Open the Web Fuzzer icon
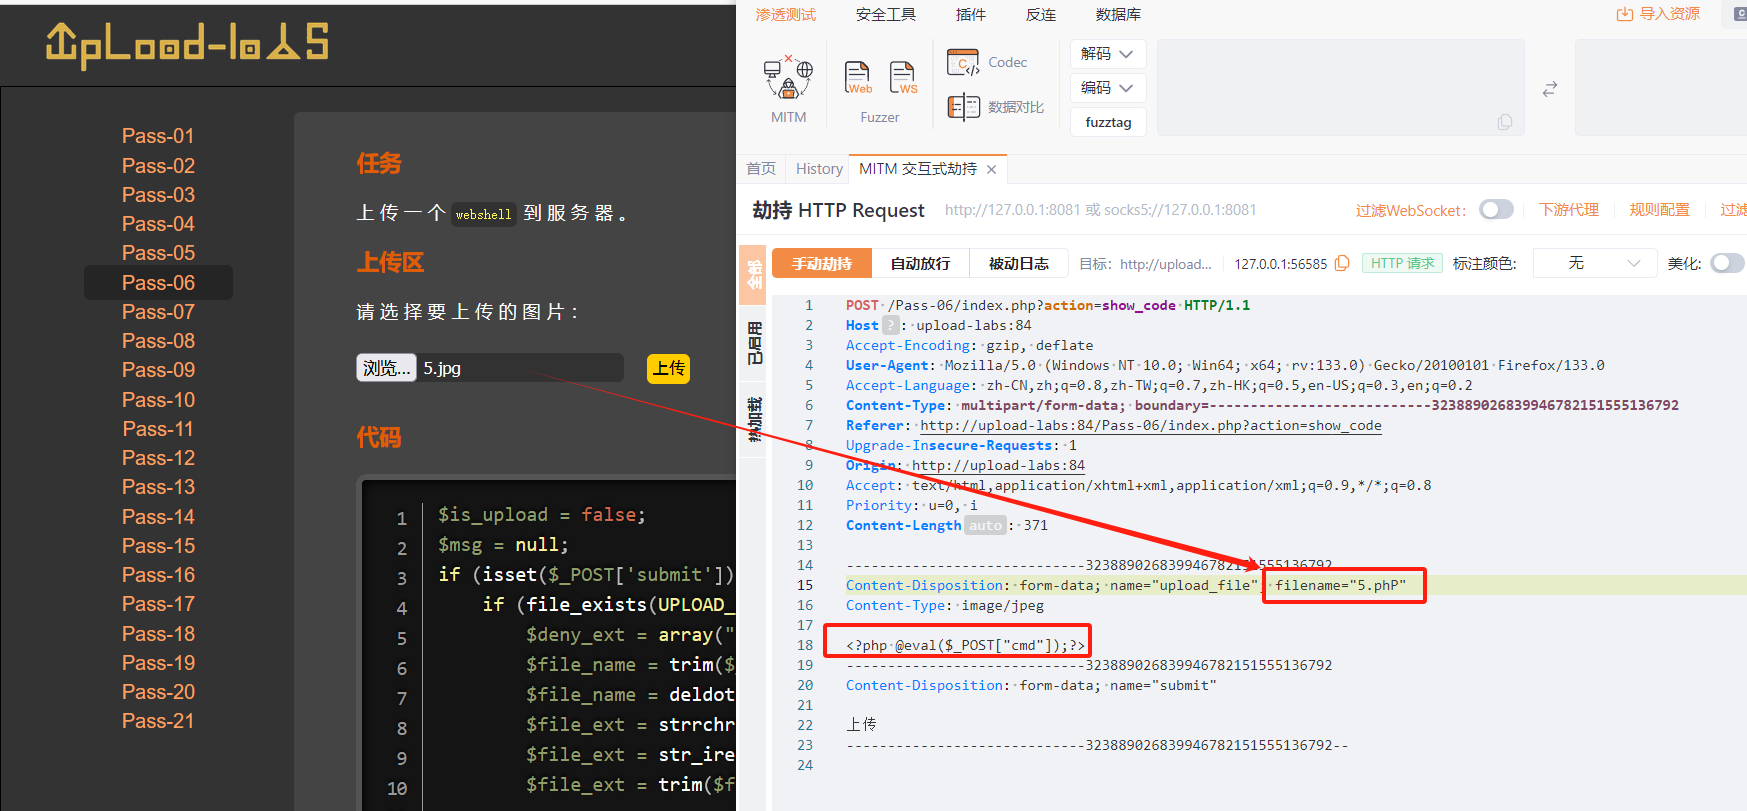1747x811 pixels. (x=858, y=78)
